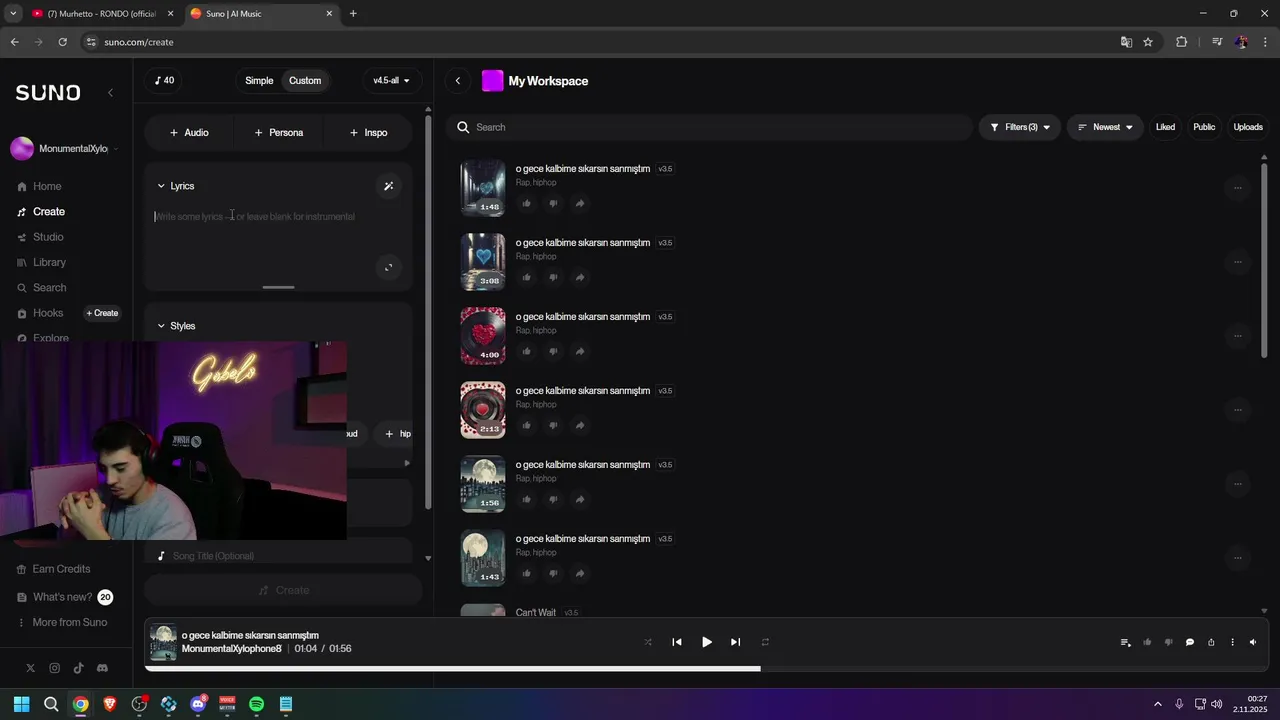
Task: Dislike the current track in the player bar
Action: [1168, 642]
